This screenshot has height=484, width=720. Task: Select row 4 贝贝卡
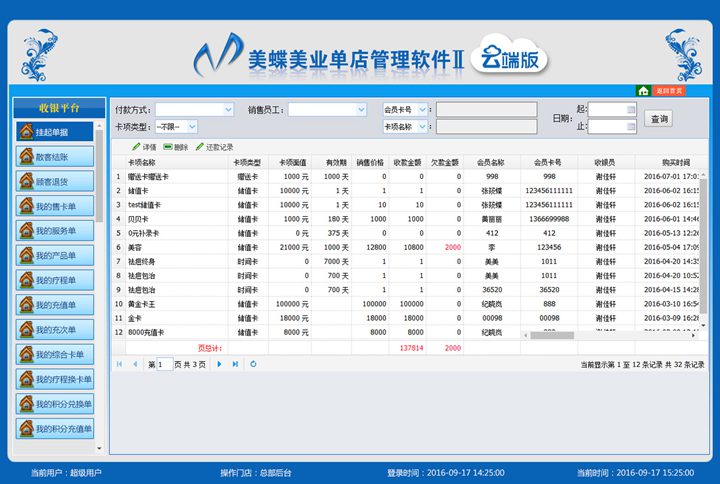coord(406,219)
